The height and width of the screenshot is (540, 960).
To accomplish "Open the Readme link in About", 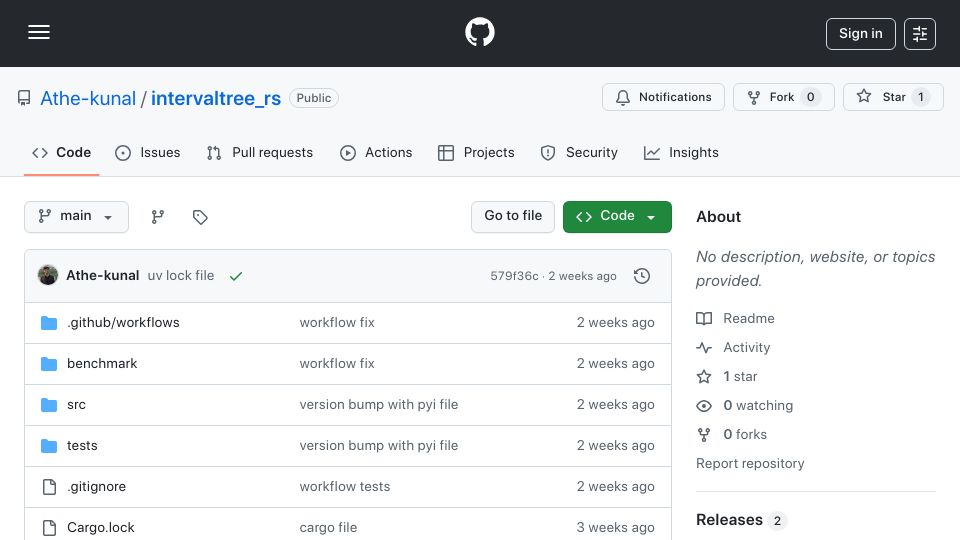I will tap(748, 318).
